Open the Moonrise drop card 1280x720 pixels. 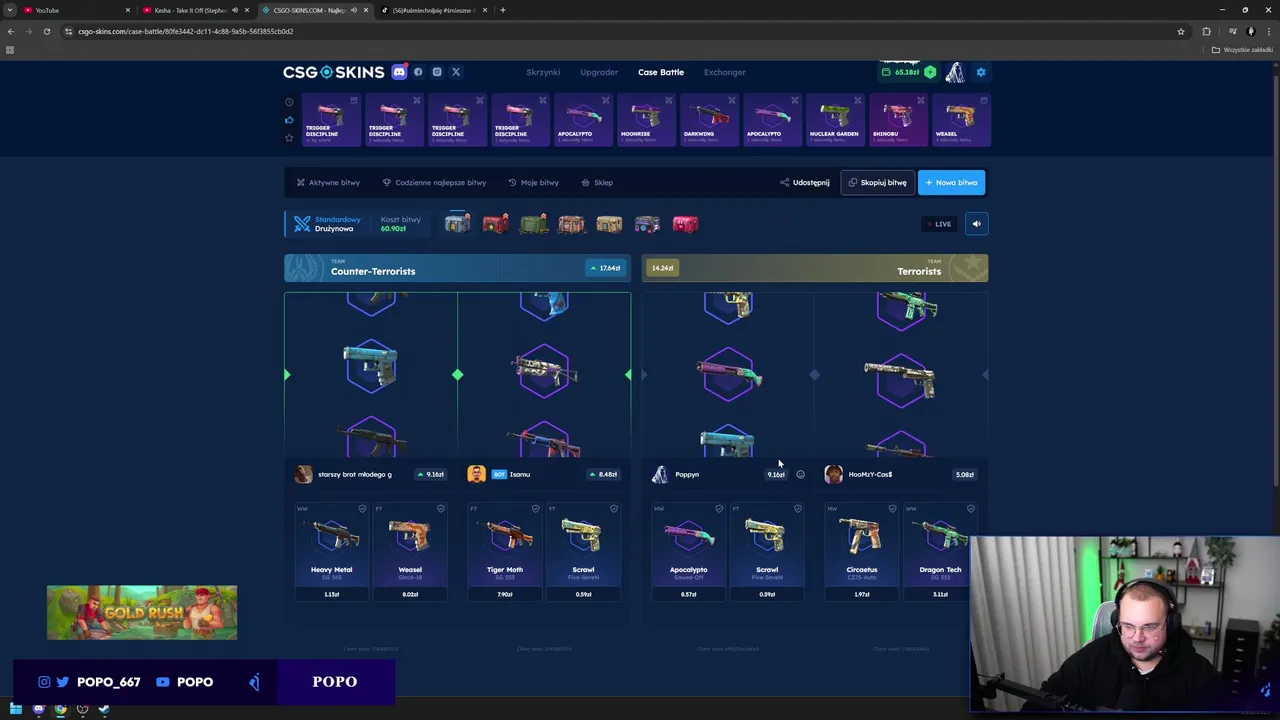pyautogui.click(x=646, y=120)
